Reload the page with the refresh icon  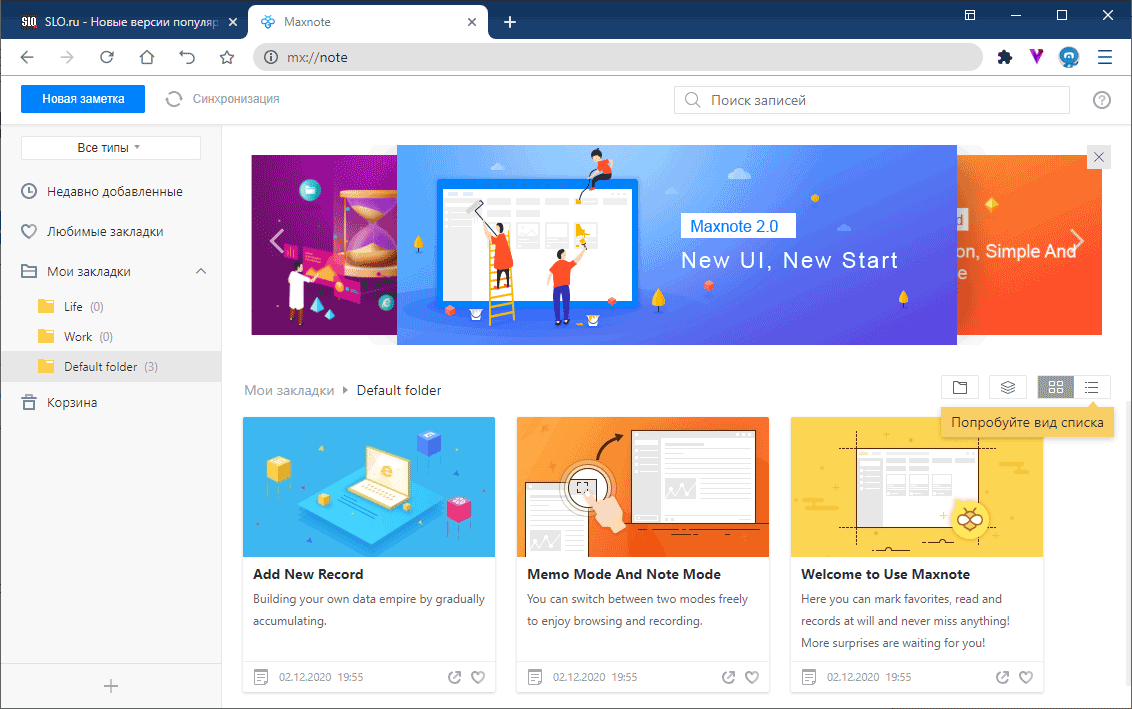[x=107, y=57]
